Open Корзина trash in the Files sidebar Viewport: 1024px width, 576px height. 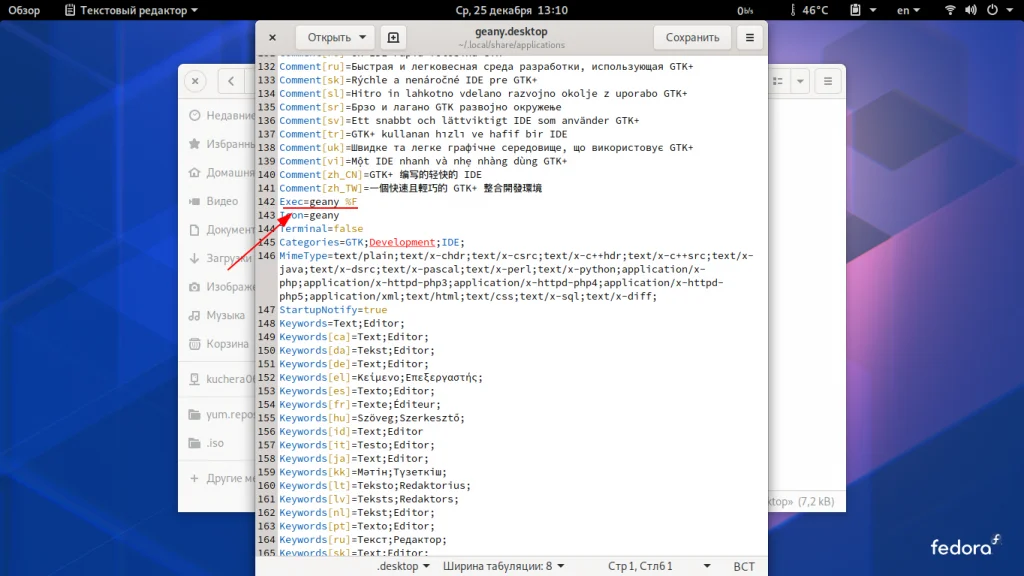pyautogui.click(x=221, y=344)
